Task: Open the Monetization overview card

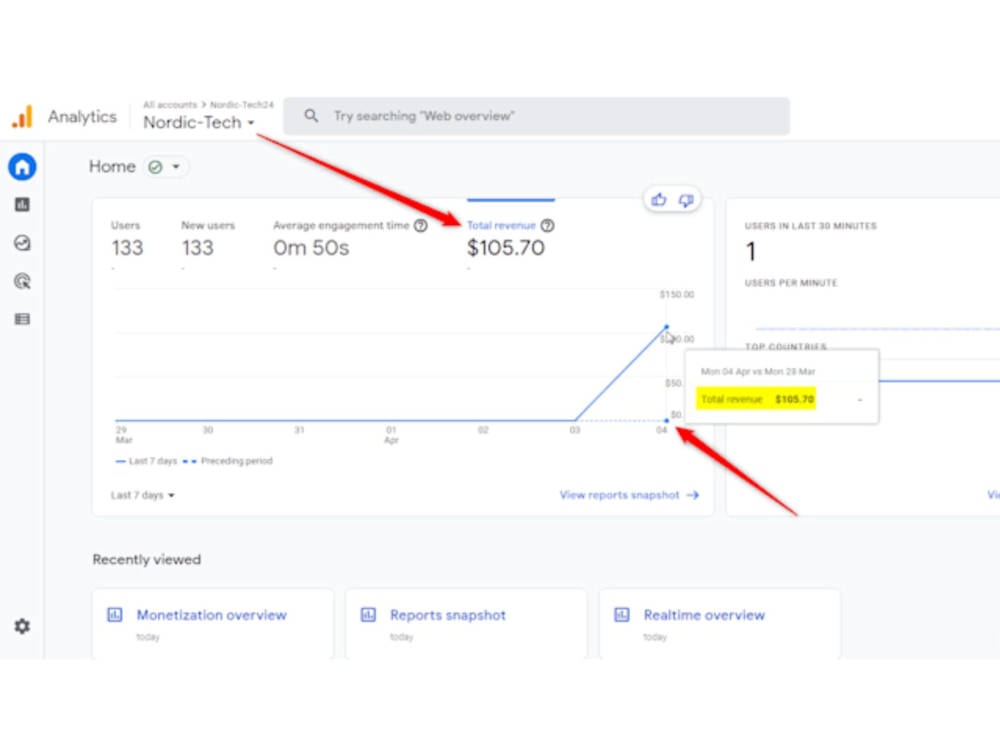Action: (x=211, y=615)
